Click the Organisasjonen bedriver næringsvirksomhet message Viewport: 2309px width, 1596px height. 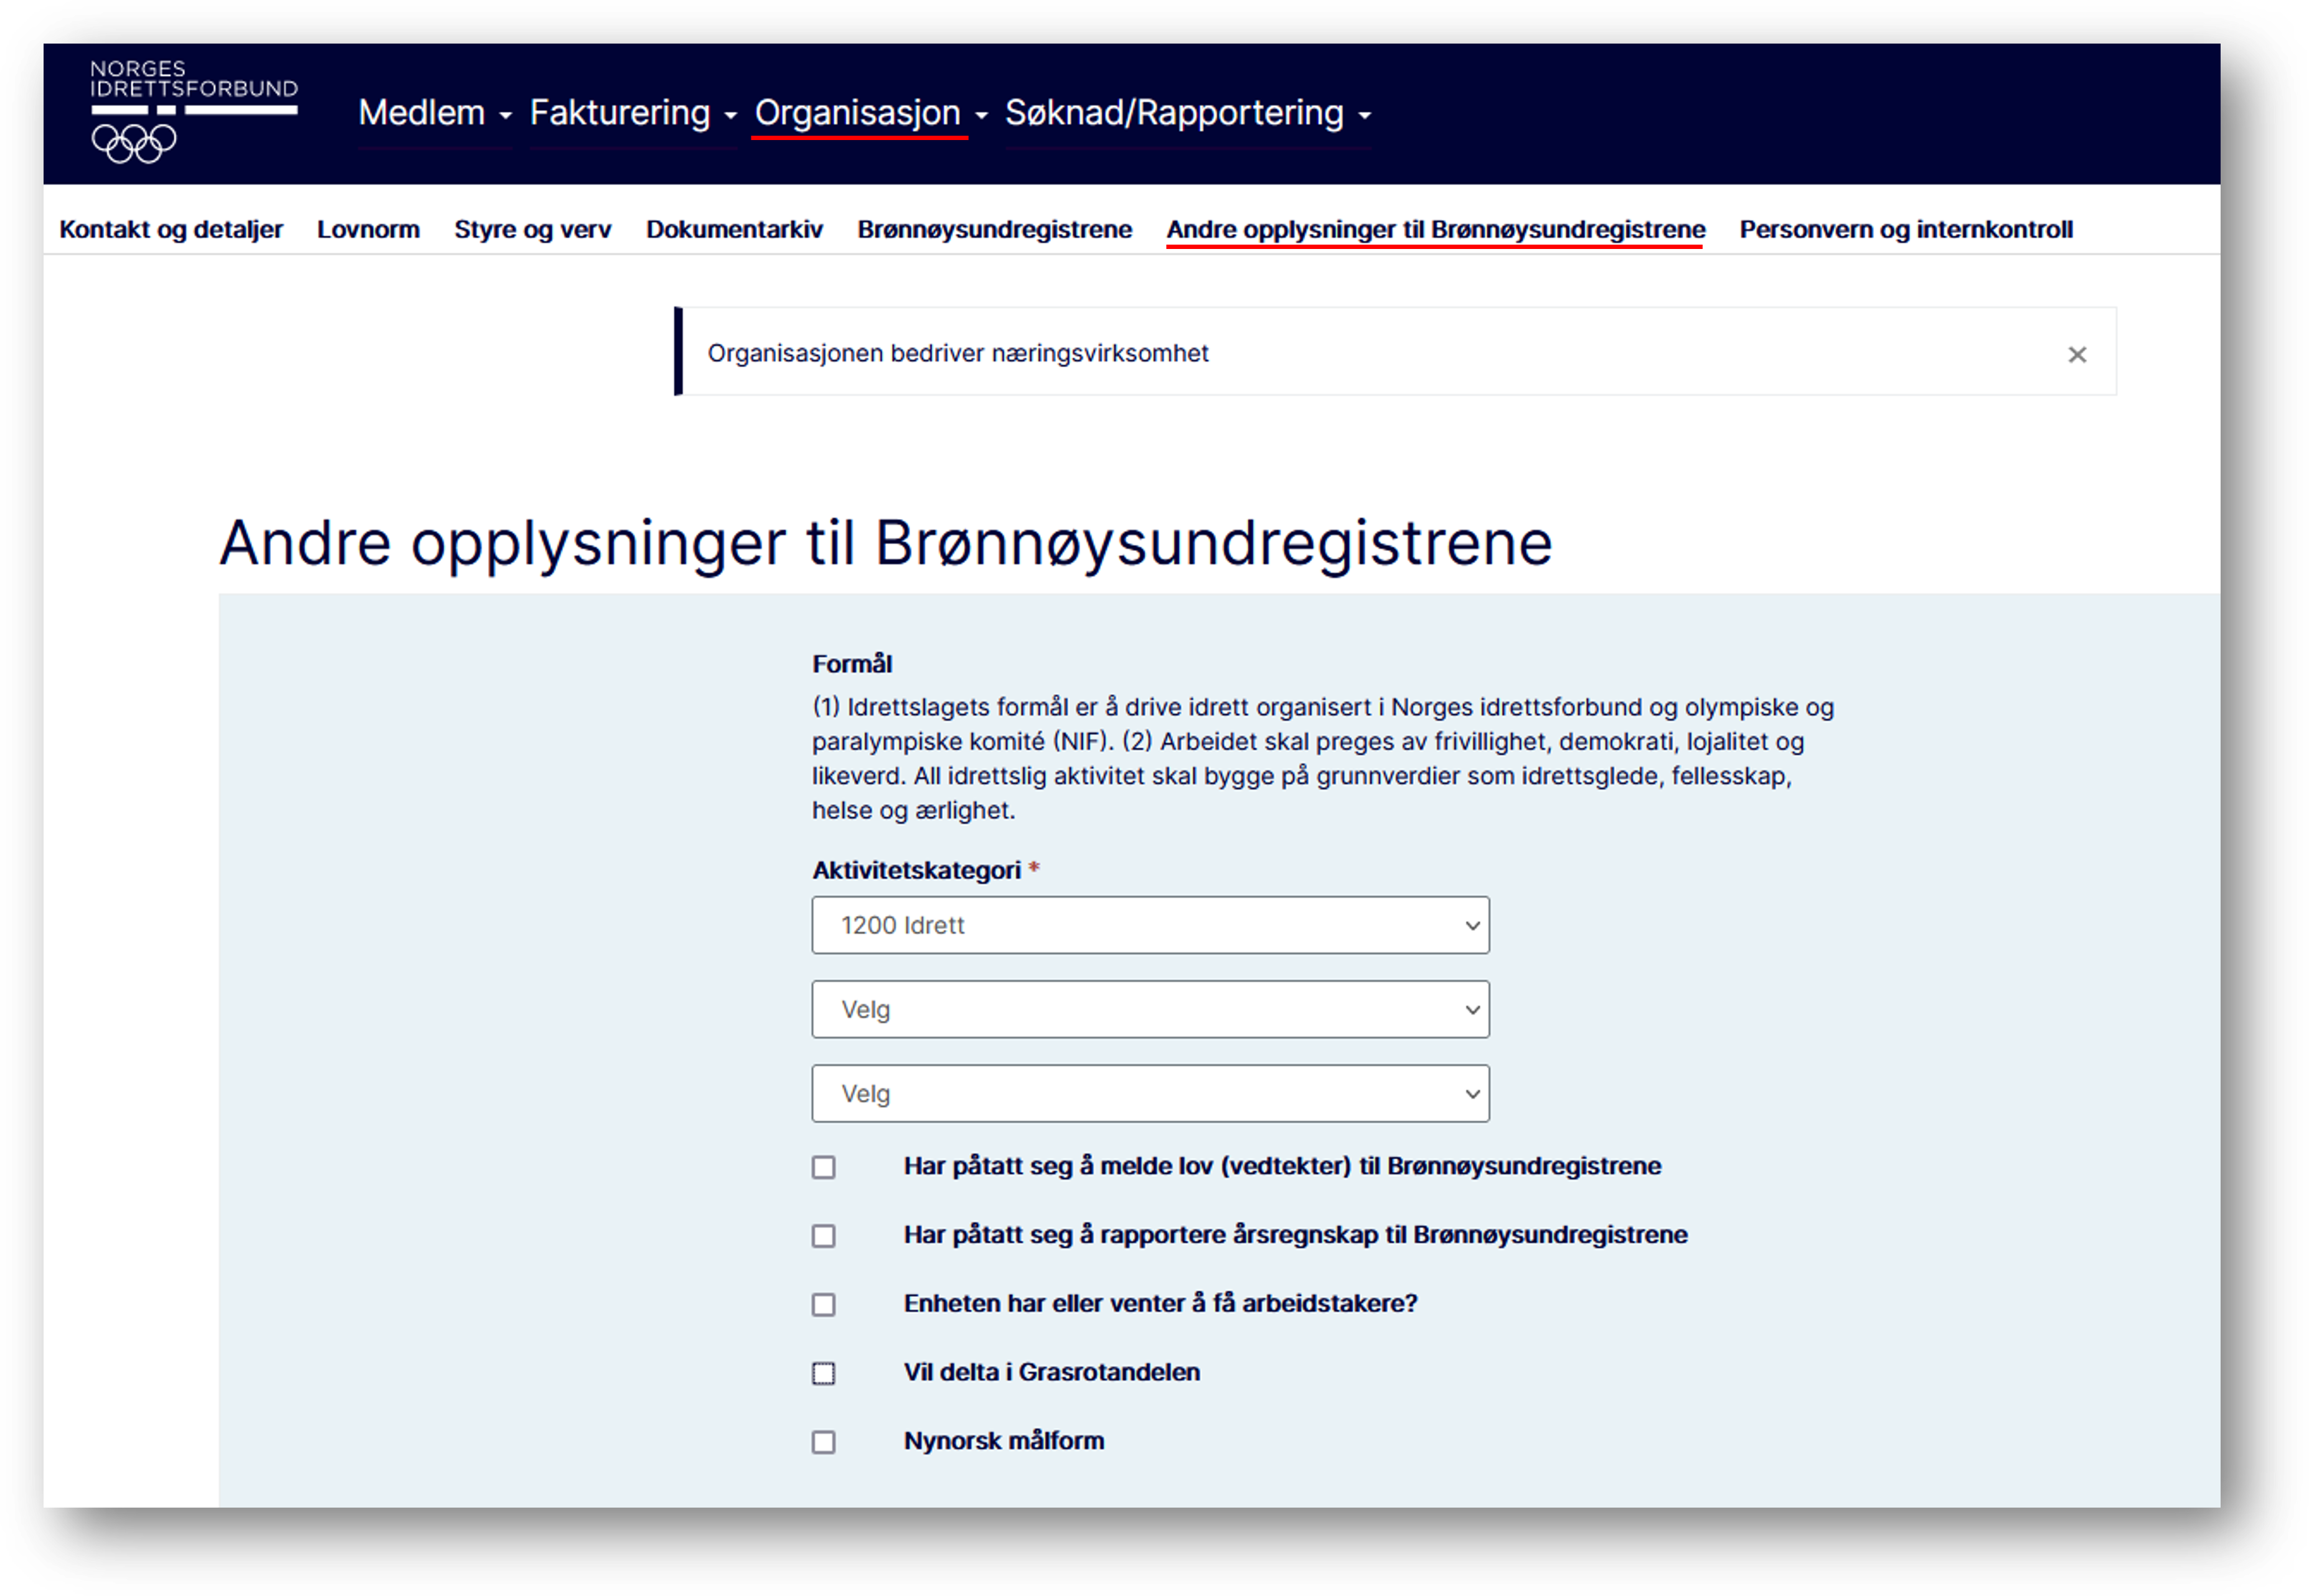[958, 353]
